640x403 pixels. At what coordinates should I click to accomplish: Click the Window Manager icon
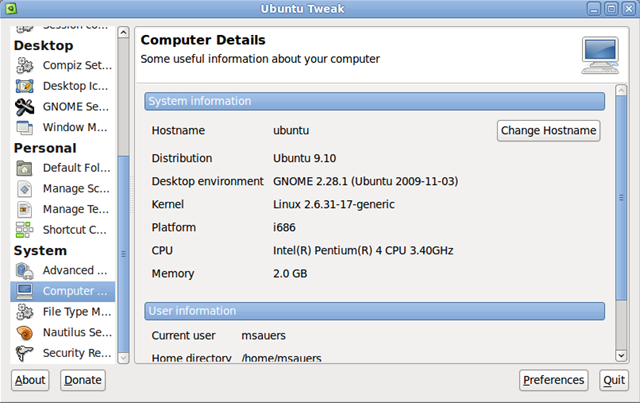24,127
